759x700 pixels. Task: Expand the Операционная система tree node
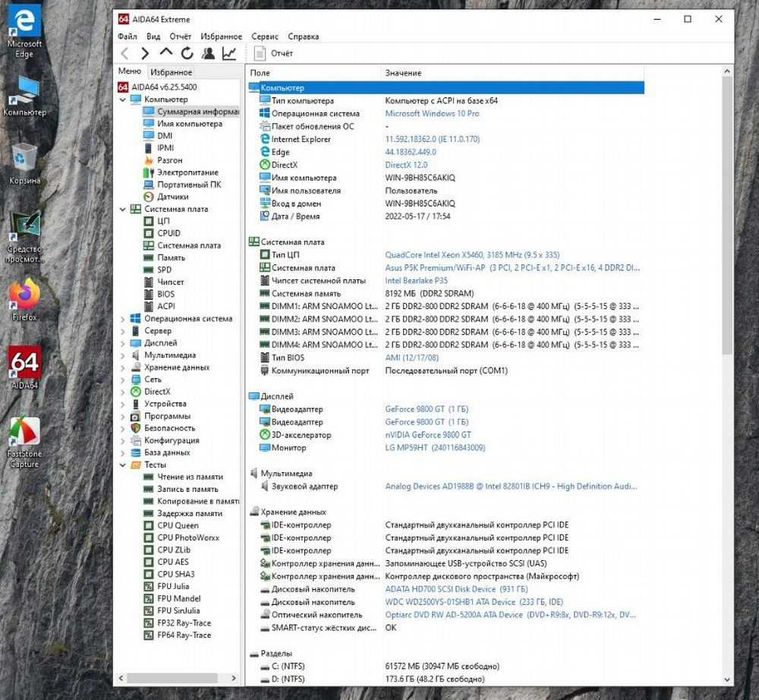pyautogui.click(x=123, y=320)
